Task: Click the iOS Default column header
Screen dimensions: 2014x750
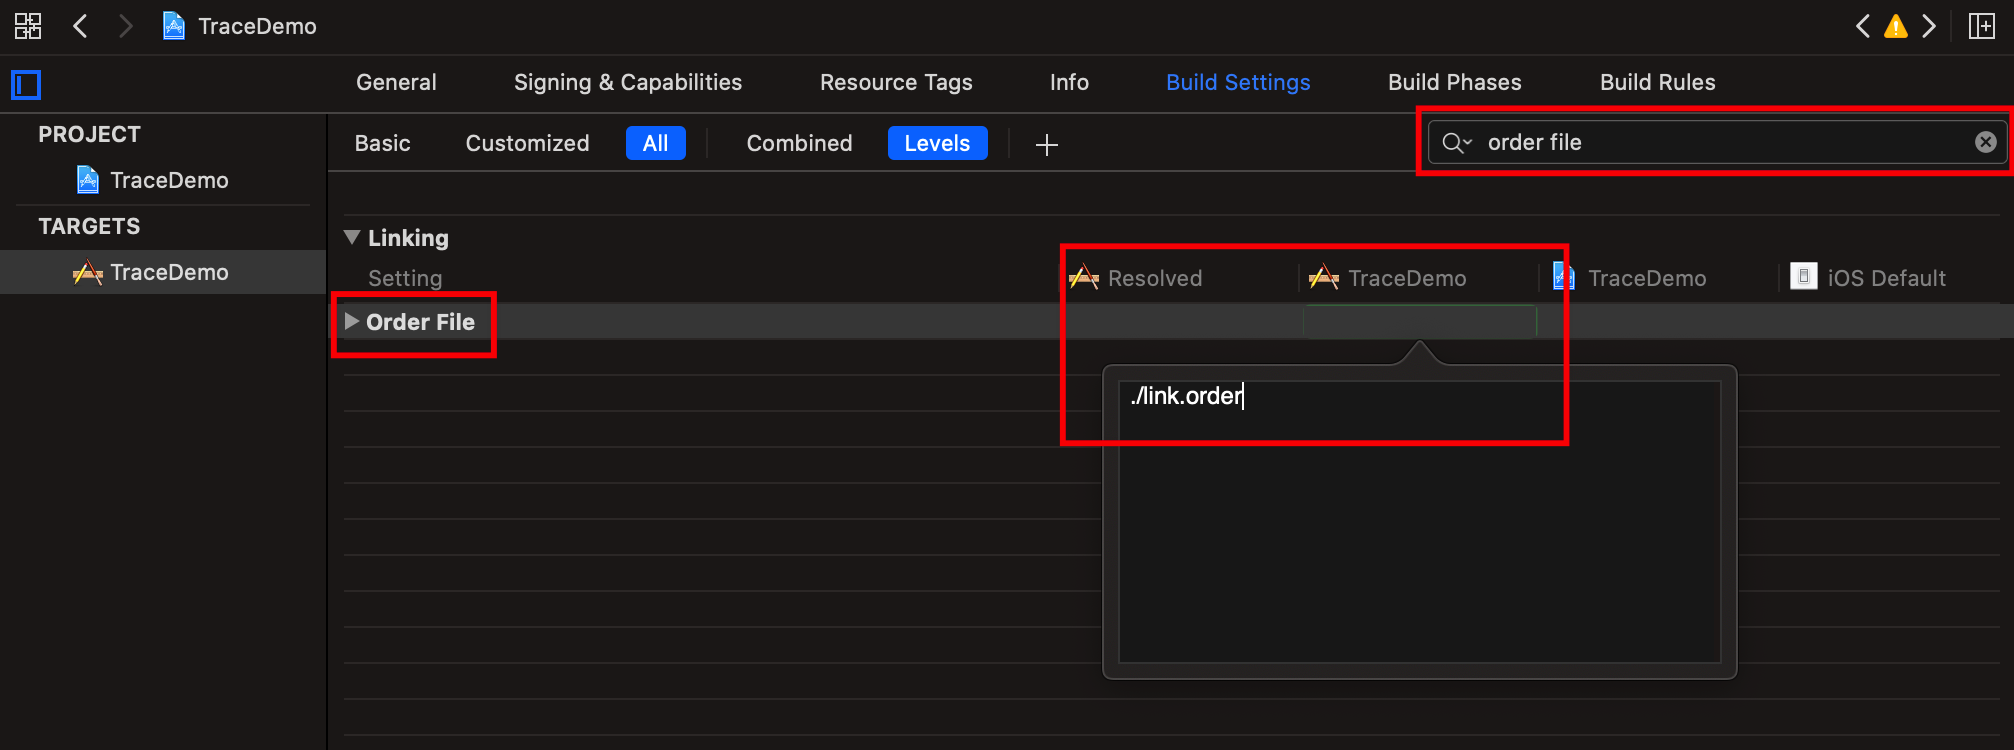Action: tap(1868, 278)
